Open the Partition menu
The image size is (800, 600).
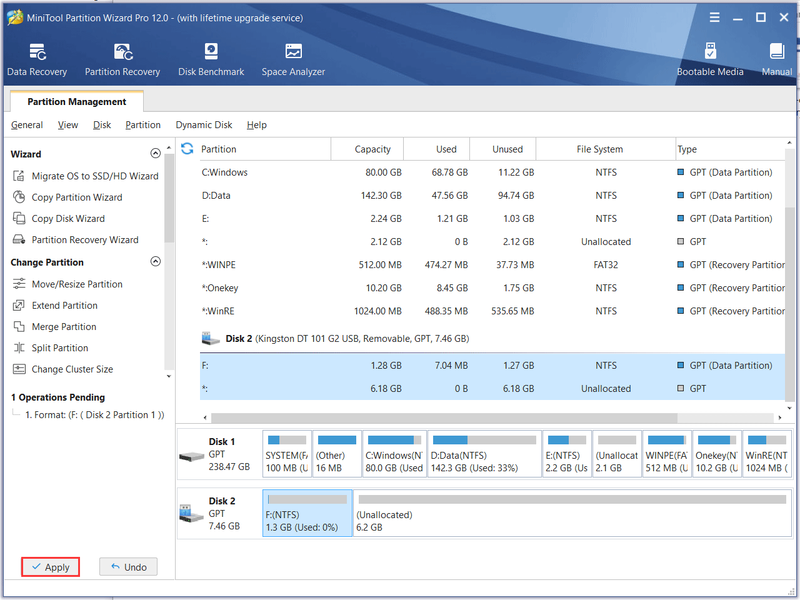click(143, 125)
